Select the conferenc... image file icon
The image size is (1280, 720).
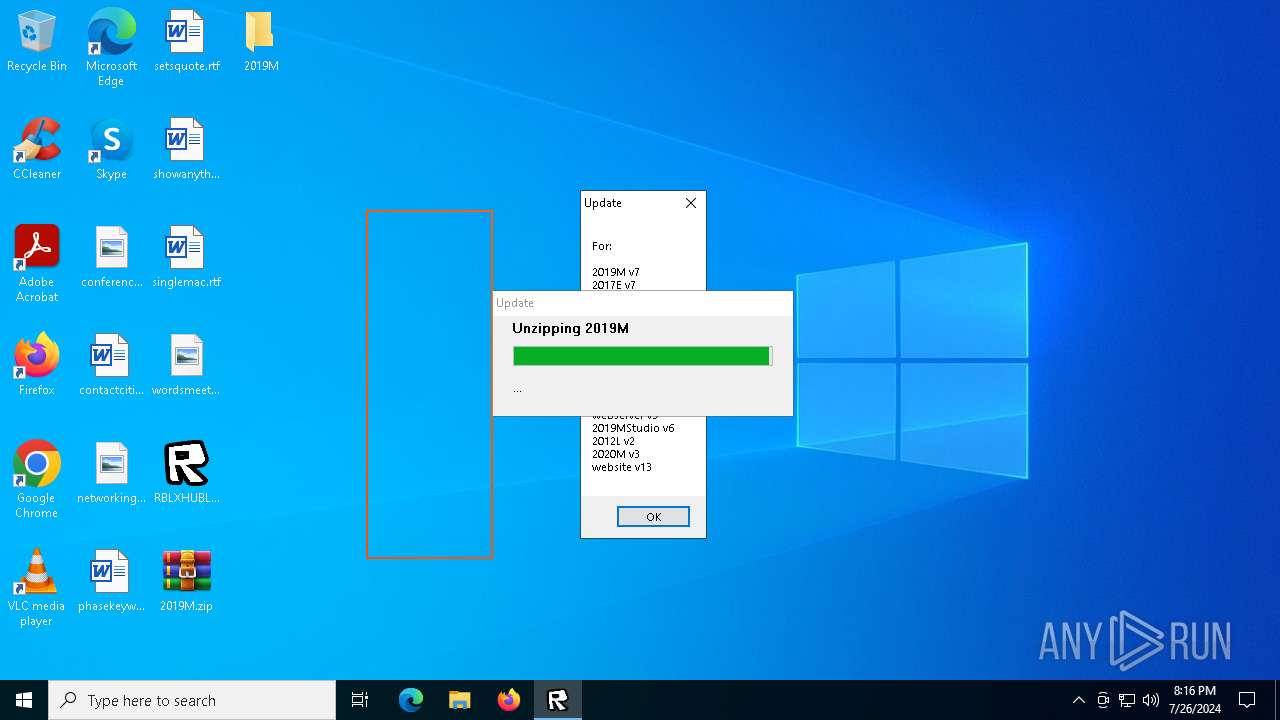click(x=111, y=257)
